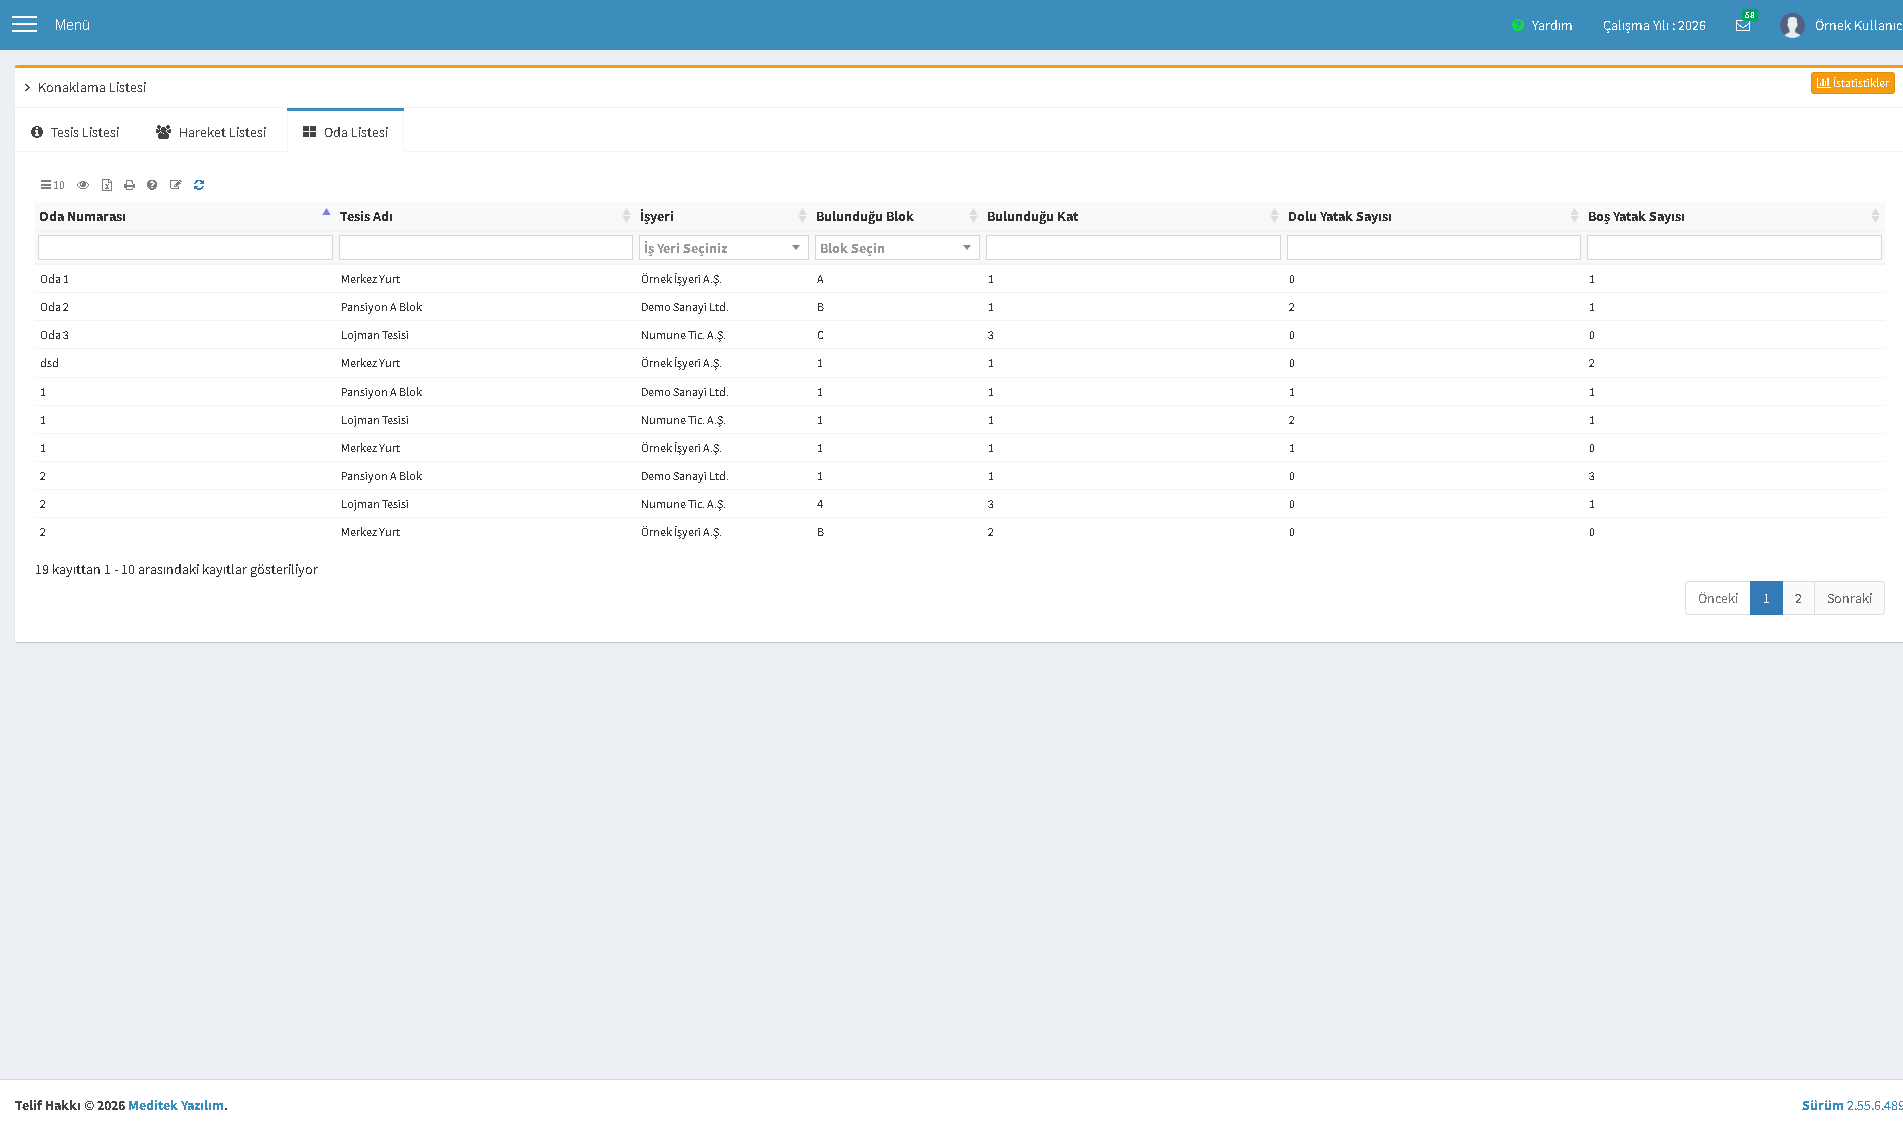
Task: Click the İstatistikler button
Action: pos(1852,83)
